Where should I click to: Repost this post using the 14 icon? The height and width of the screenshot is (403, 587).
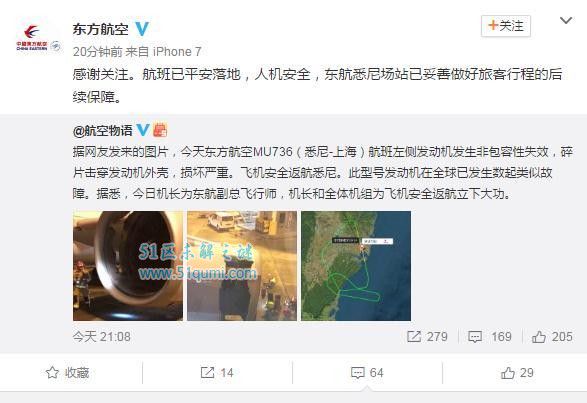pyautogui.click(x=207, y=373)
